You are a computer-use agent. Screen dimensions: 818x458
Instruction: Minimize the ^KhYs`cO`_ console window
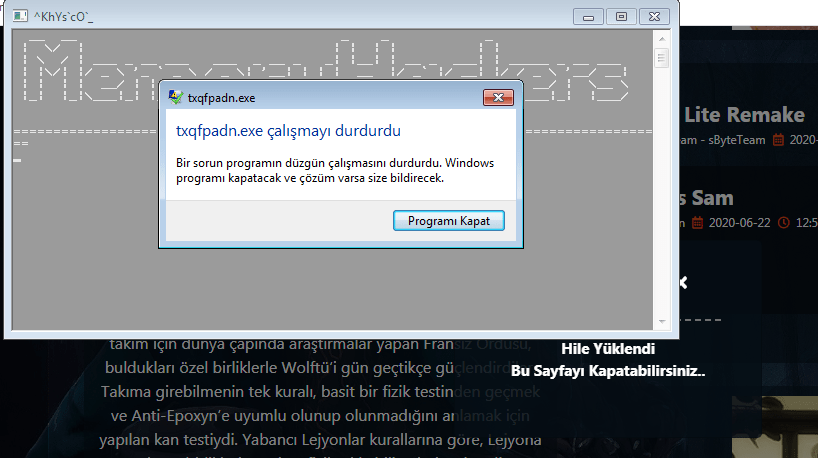[588, 17]
